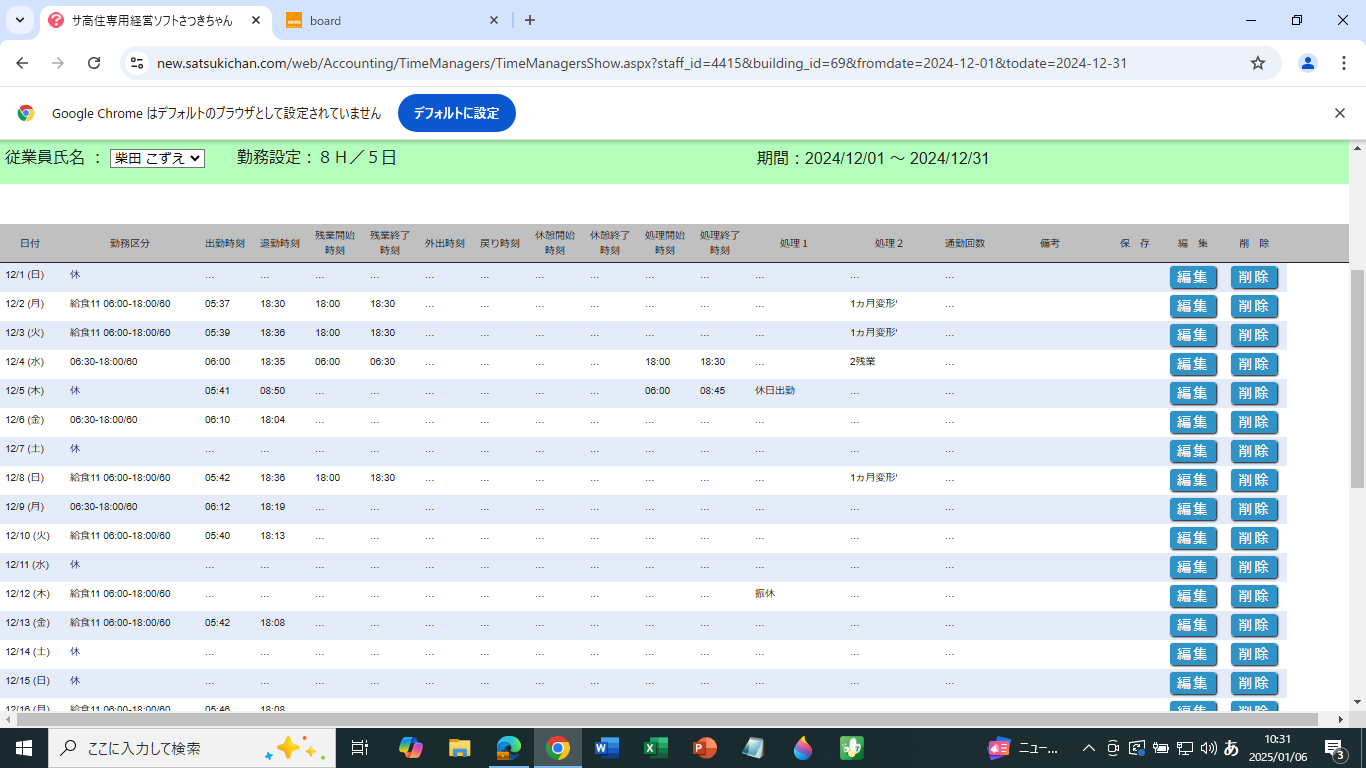Open Excel from the taskbar
Viewport: 1366px width, 768px height.
[x=655, y=748]
